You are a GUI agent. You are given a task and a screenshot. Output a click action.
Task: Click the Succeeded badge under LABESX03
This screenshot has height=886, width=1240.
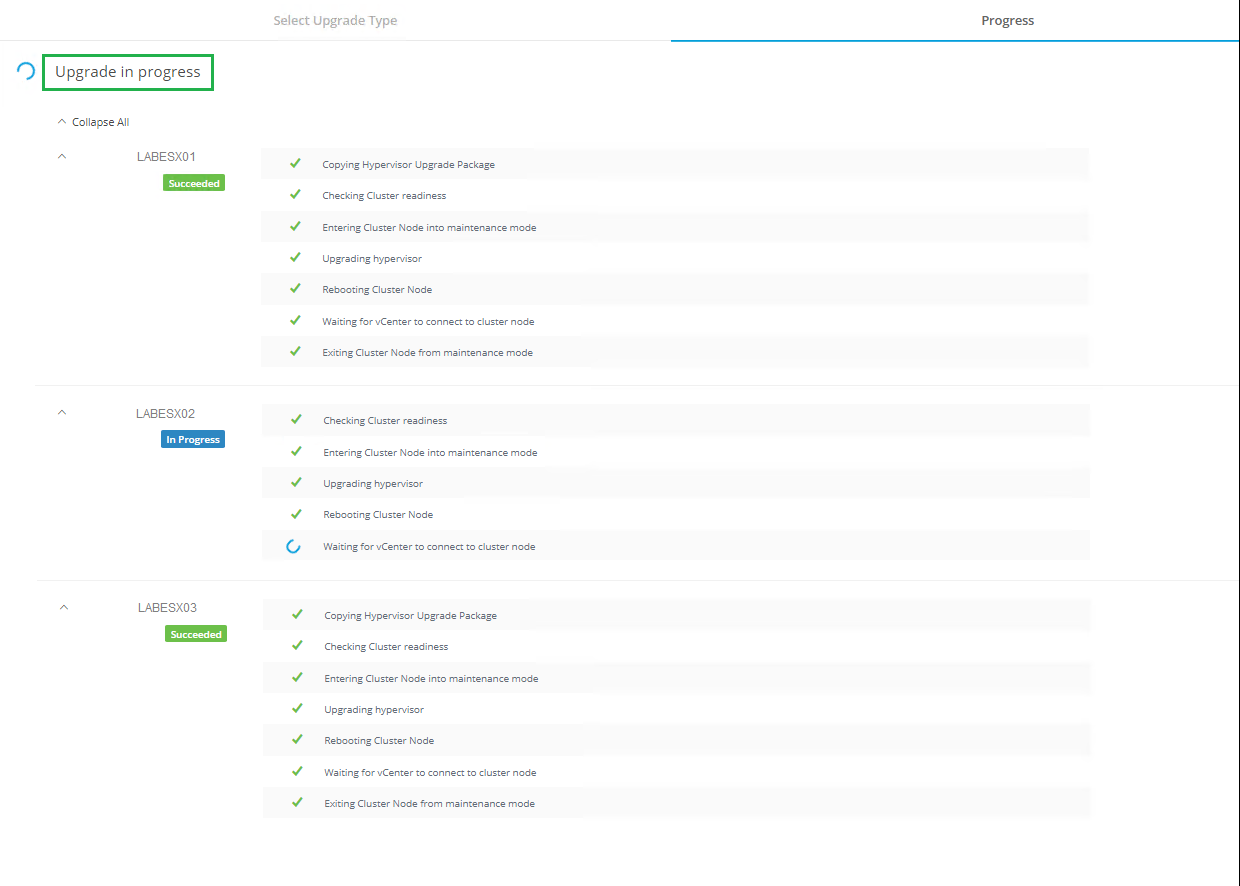[196, 634]
